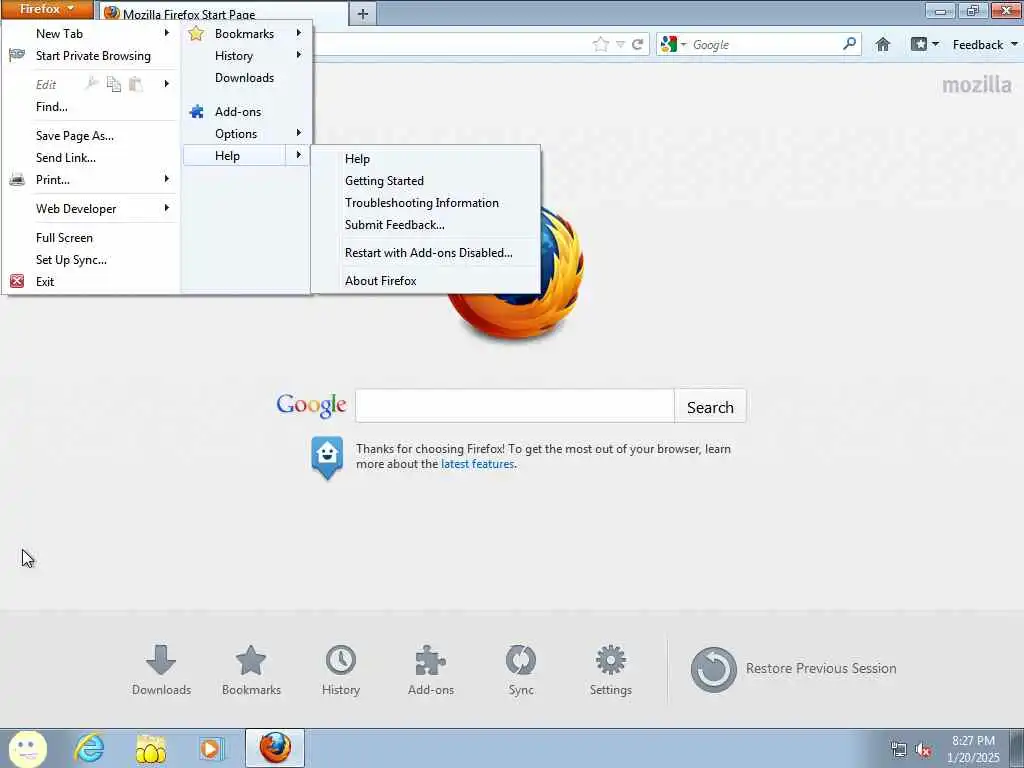
Task: Expand the Bookmarks submenu arrow
Action: [298, 33]
